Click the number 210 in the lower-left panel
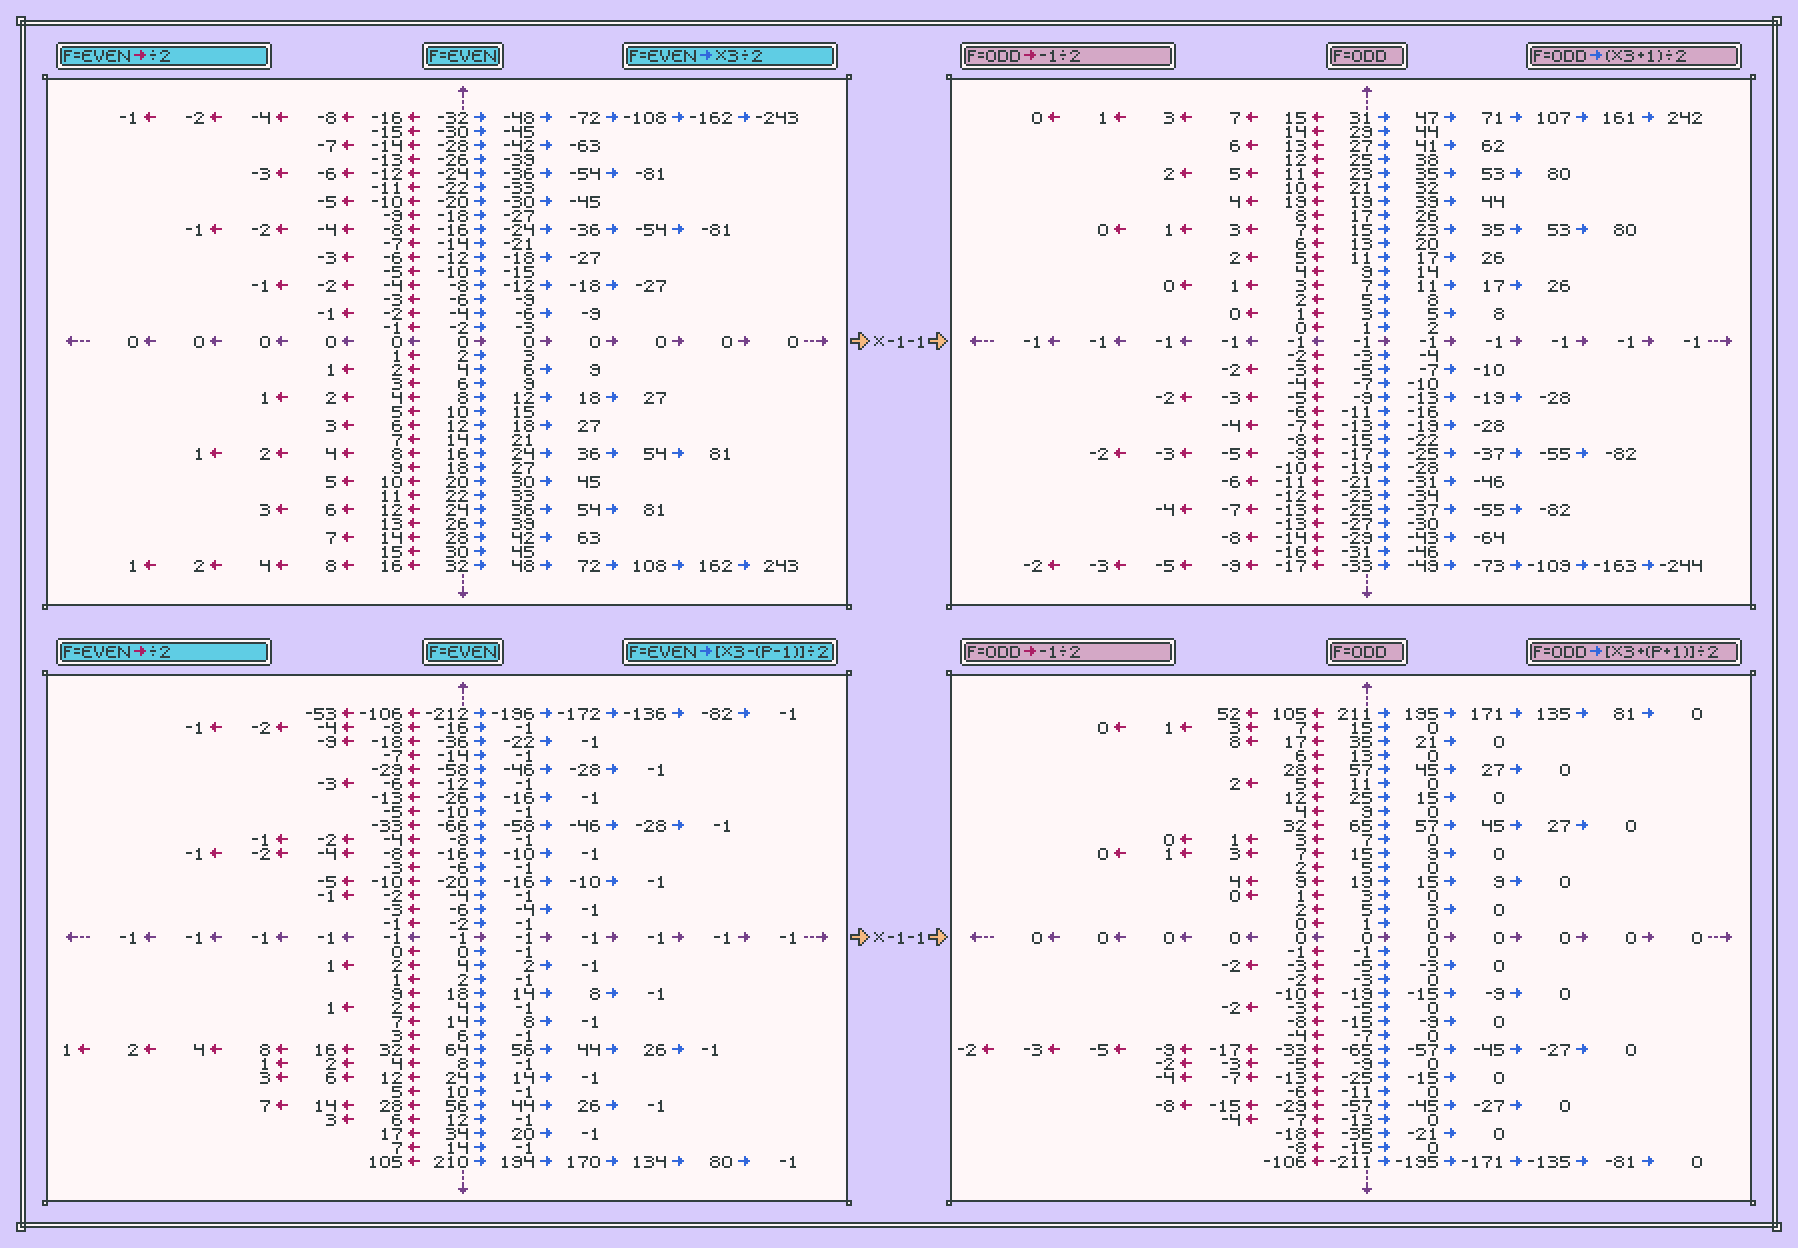Screen dimensions: 1798x1248 (x=451, y=1162)
